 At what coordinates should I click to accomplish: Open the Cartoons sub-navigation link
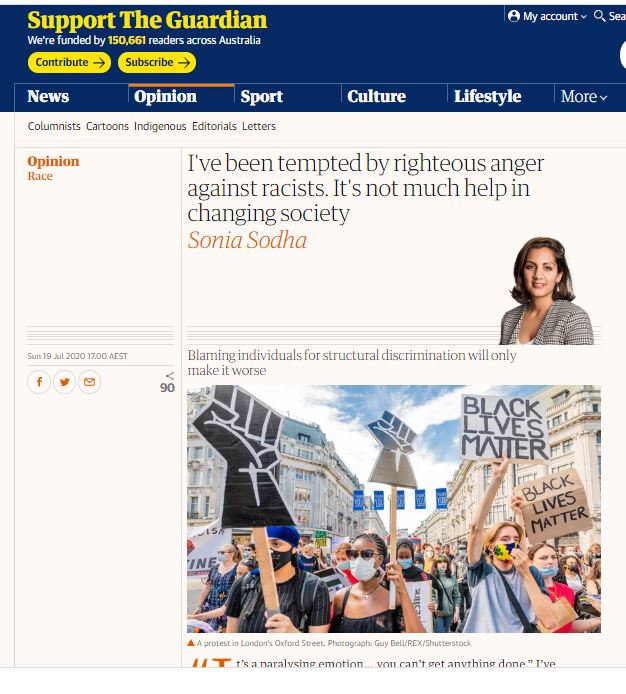click(x=107, y=126)
